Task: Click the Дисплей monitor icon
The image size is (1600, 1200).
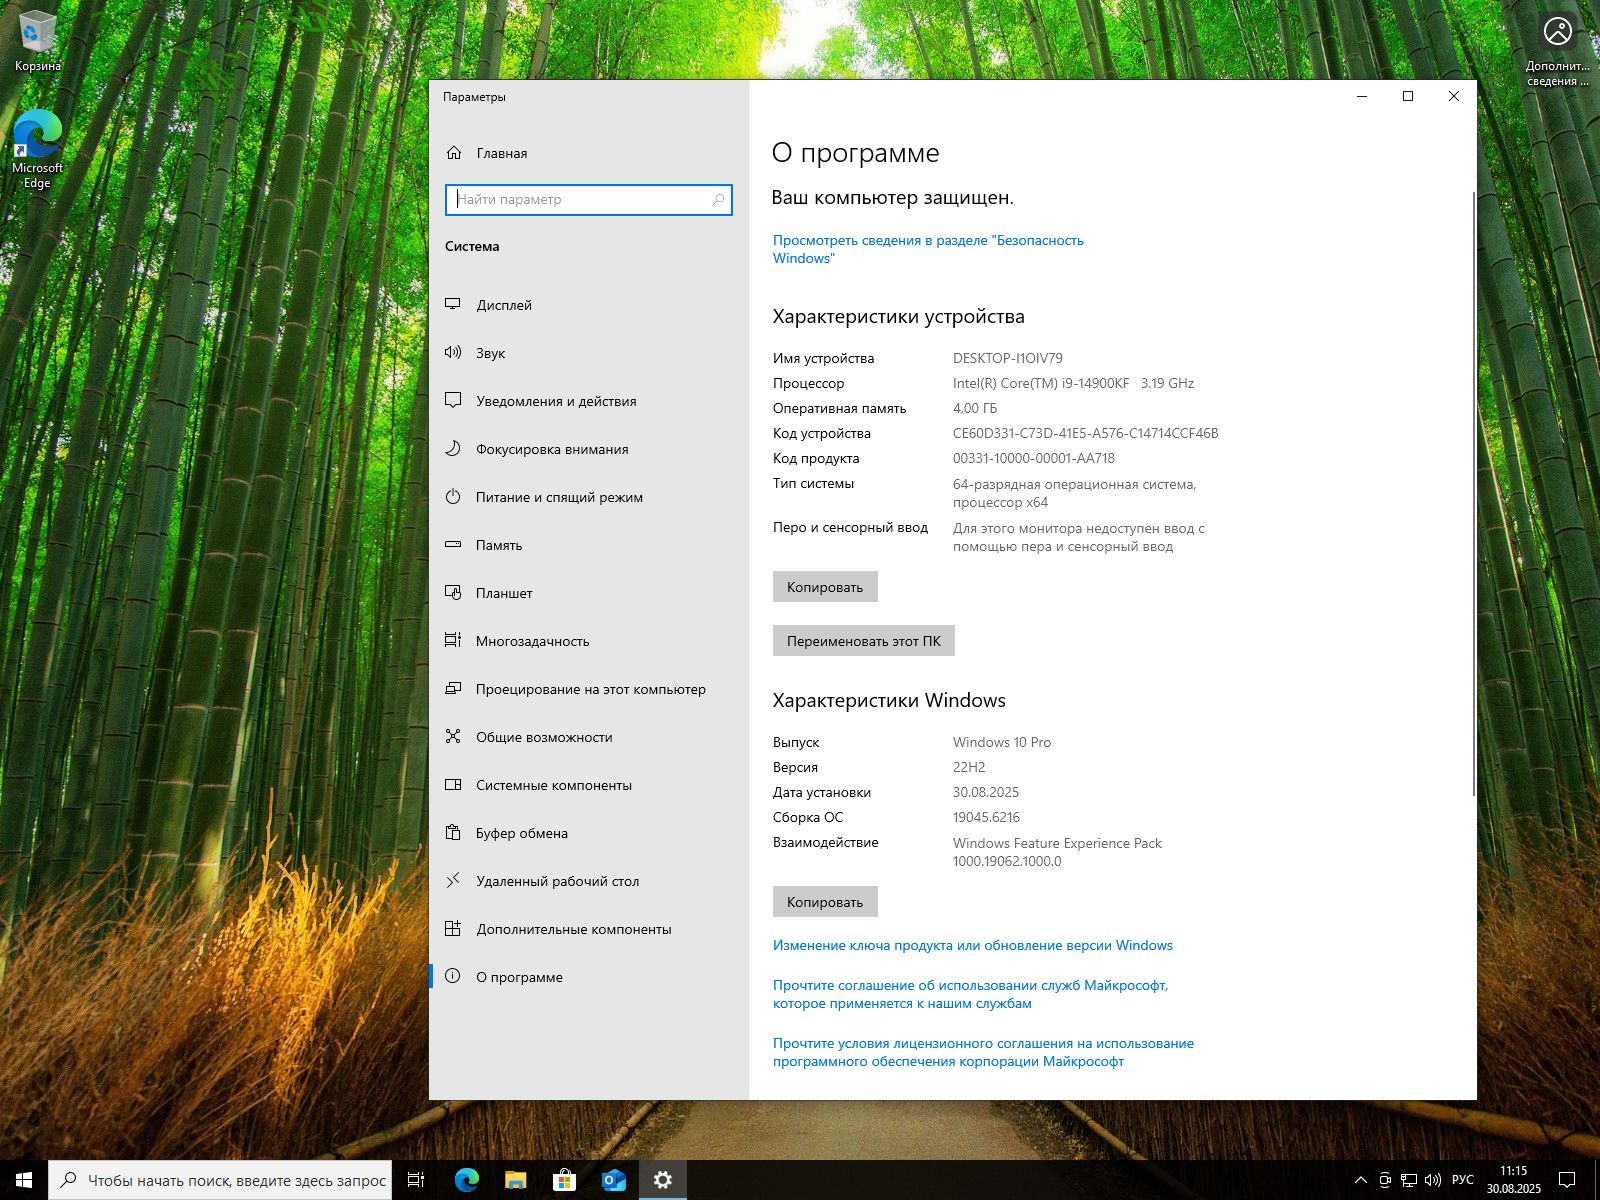Action: click(x=453, y=304)
